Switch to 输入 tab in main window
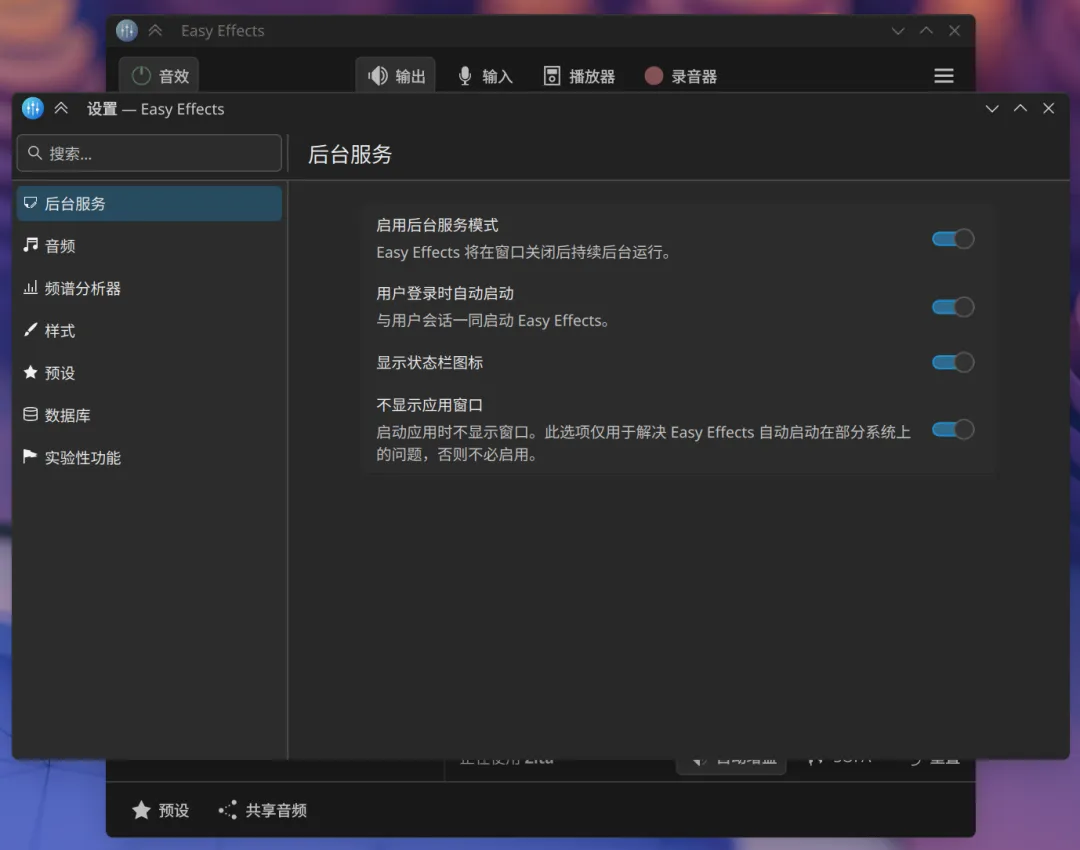Viewport: 1080px width, 850px height. [486, 76]
